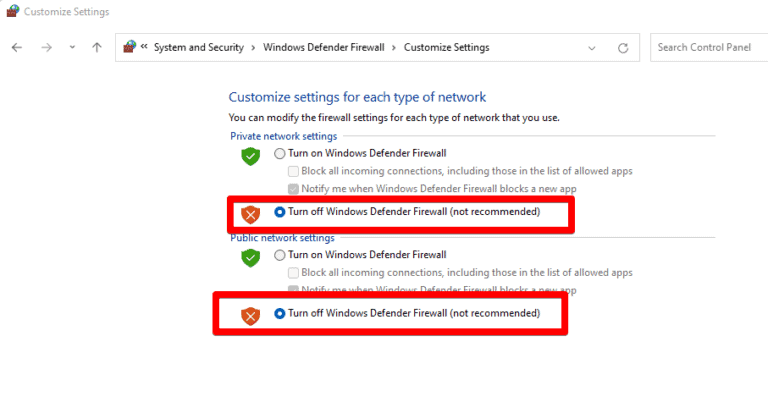Image resolution: width=768 pixels, height=402 pixels.
Task: Click the Back navigation arrow
Action: [17, 47]
